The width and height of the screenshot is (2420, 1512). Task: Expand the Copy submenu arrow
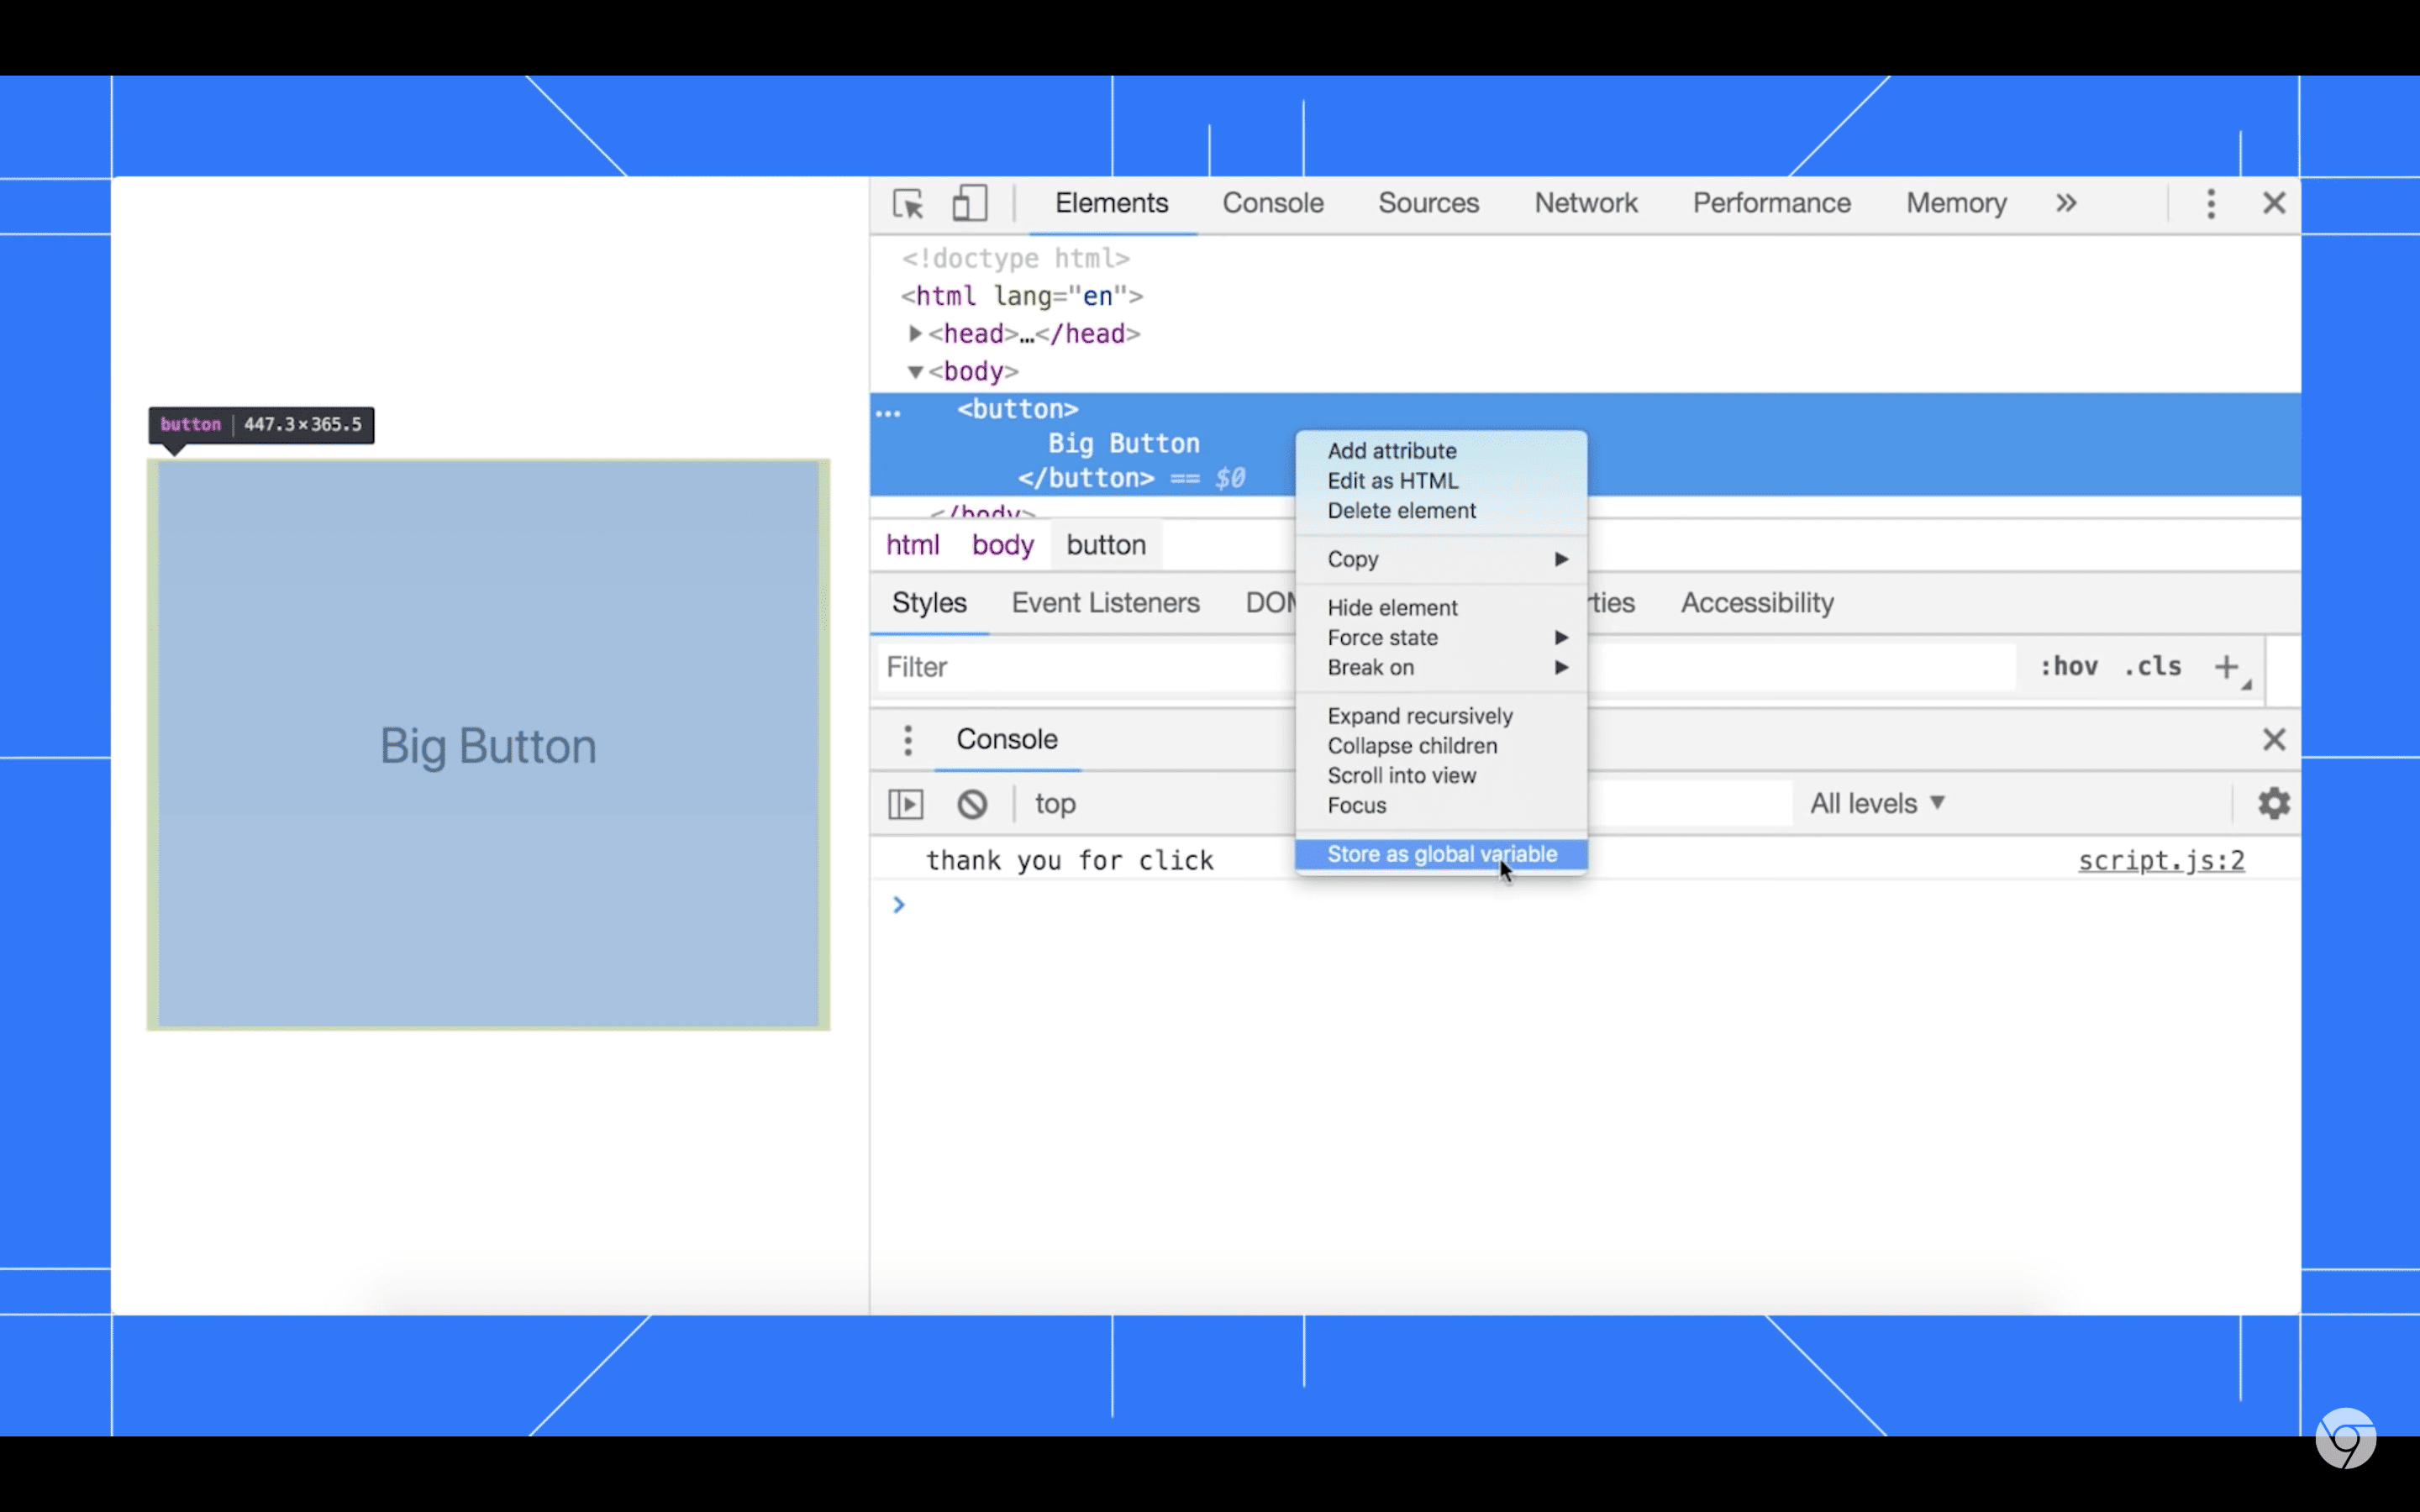(1561, 558)
